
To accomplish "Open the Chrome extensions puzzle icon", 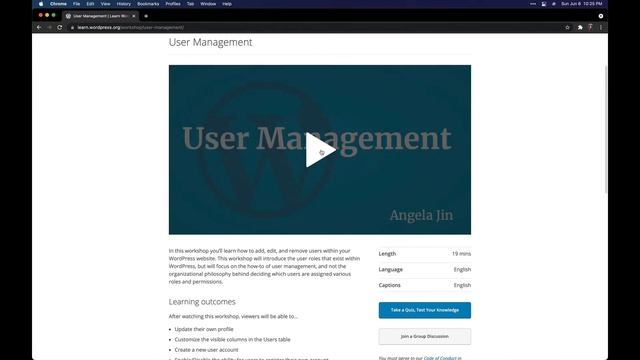I will (580, 27).
